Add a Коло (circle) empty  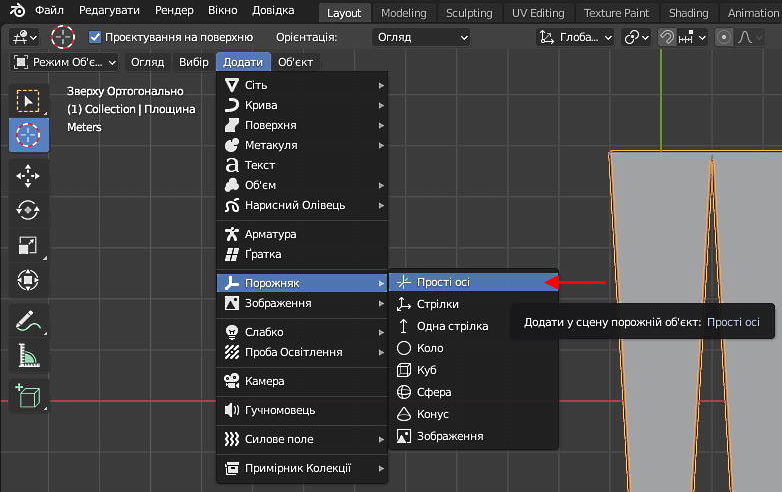tap(473, 348)
